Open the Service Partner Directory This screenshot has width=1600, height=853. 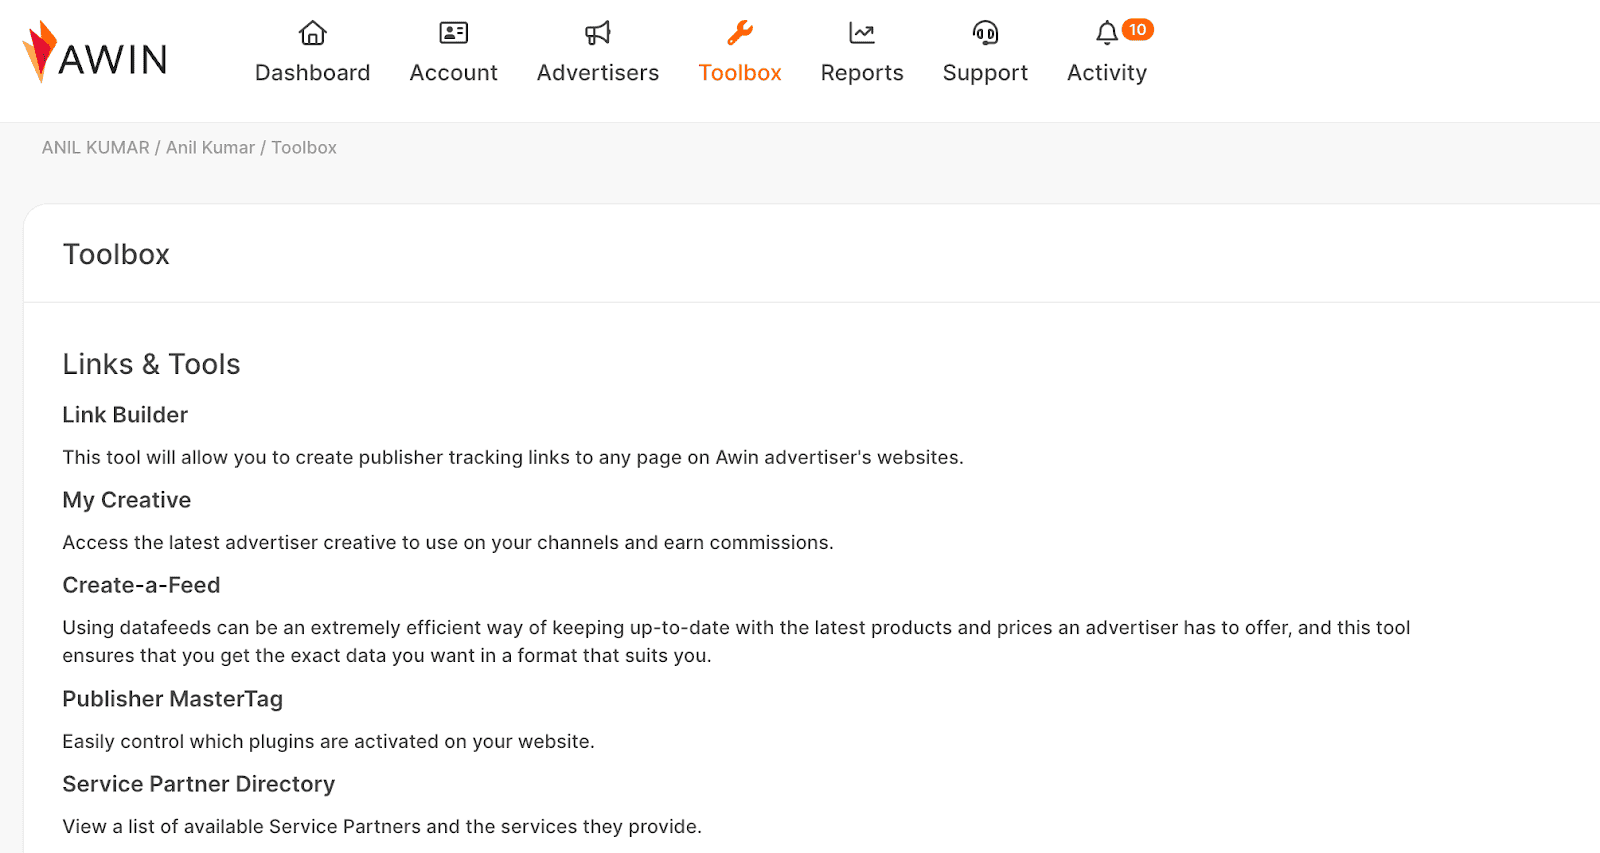[x=199, y=784]
